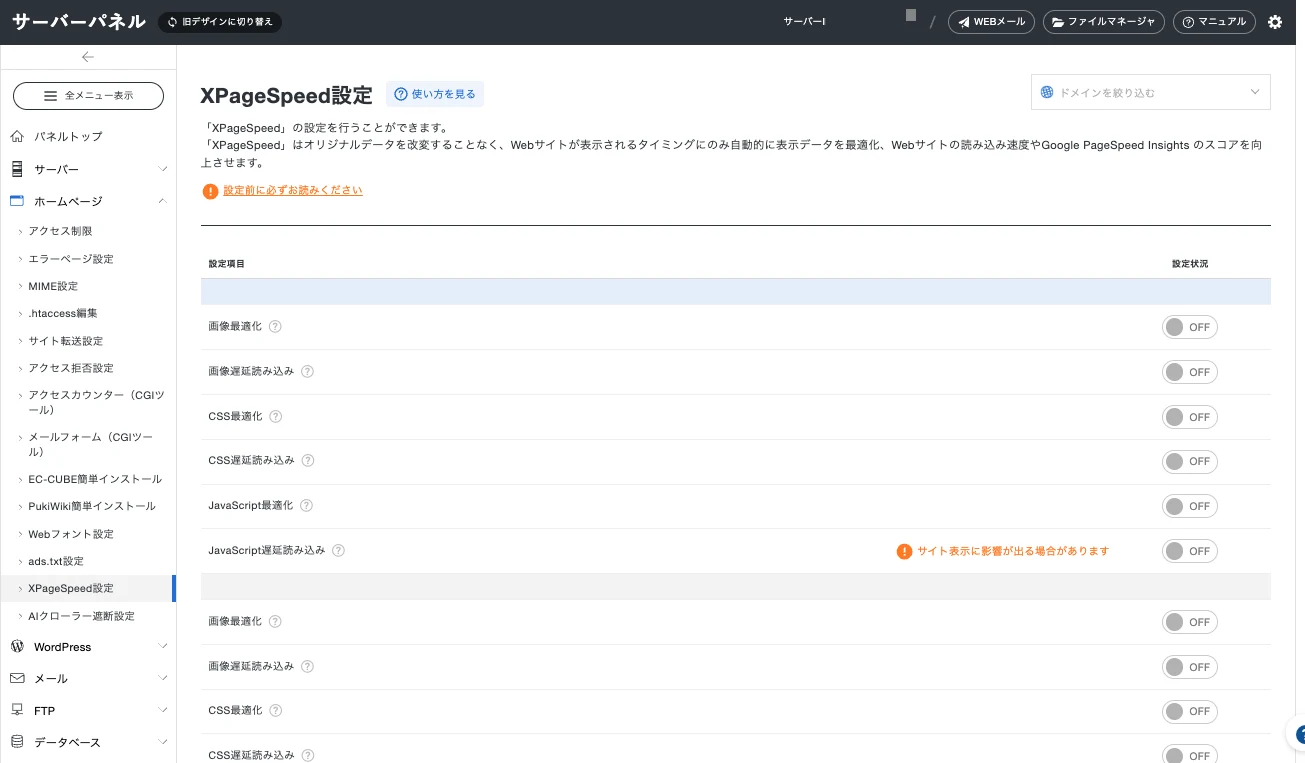Click the orange warning icon beside 設定前に必ずお読みください
Image resolution: width=1305 pixels, height=763 pixels.
click(210, 191)
